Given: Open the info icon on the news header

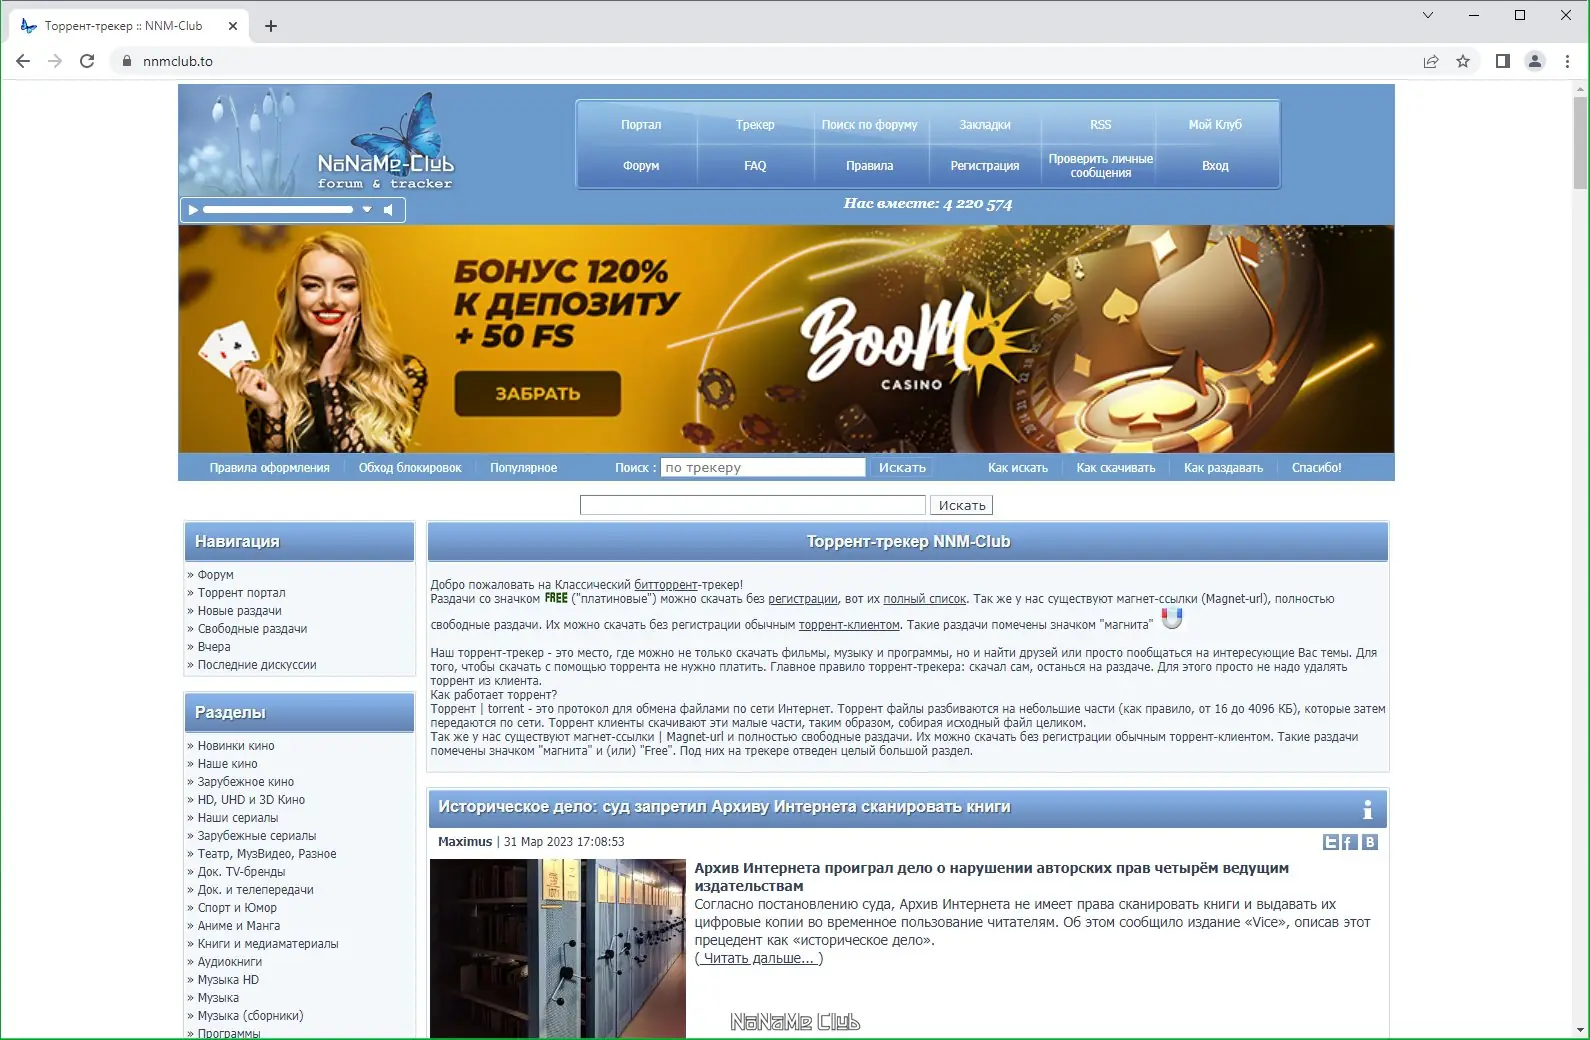Looking at the screenshot, I should click(1367, 809).
